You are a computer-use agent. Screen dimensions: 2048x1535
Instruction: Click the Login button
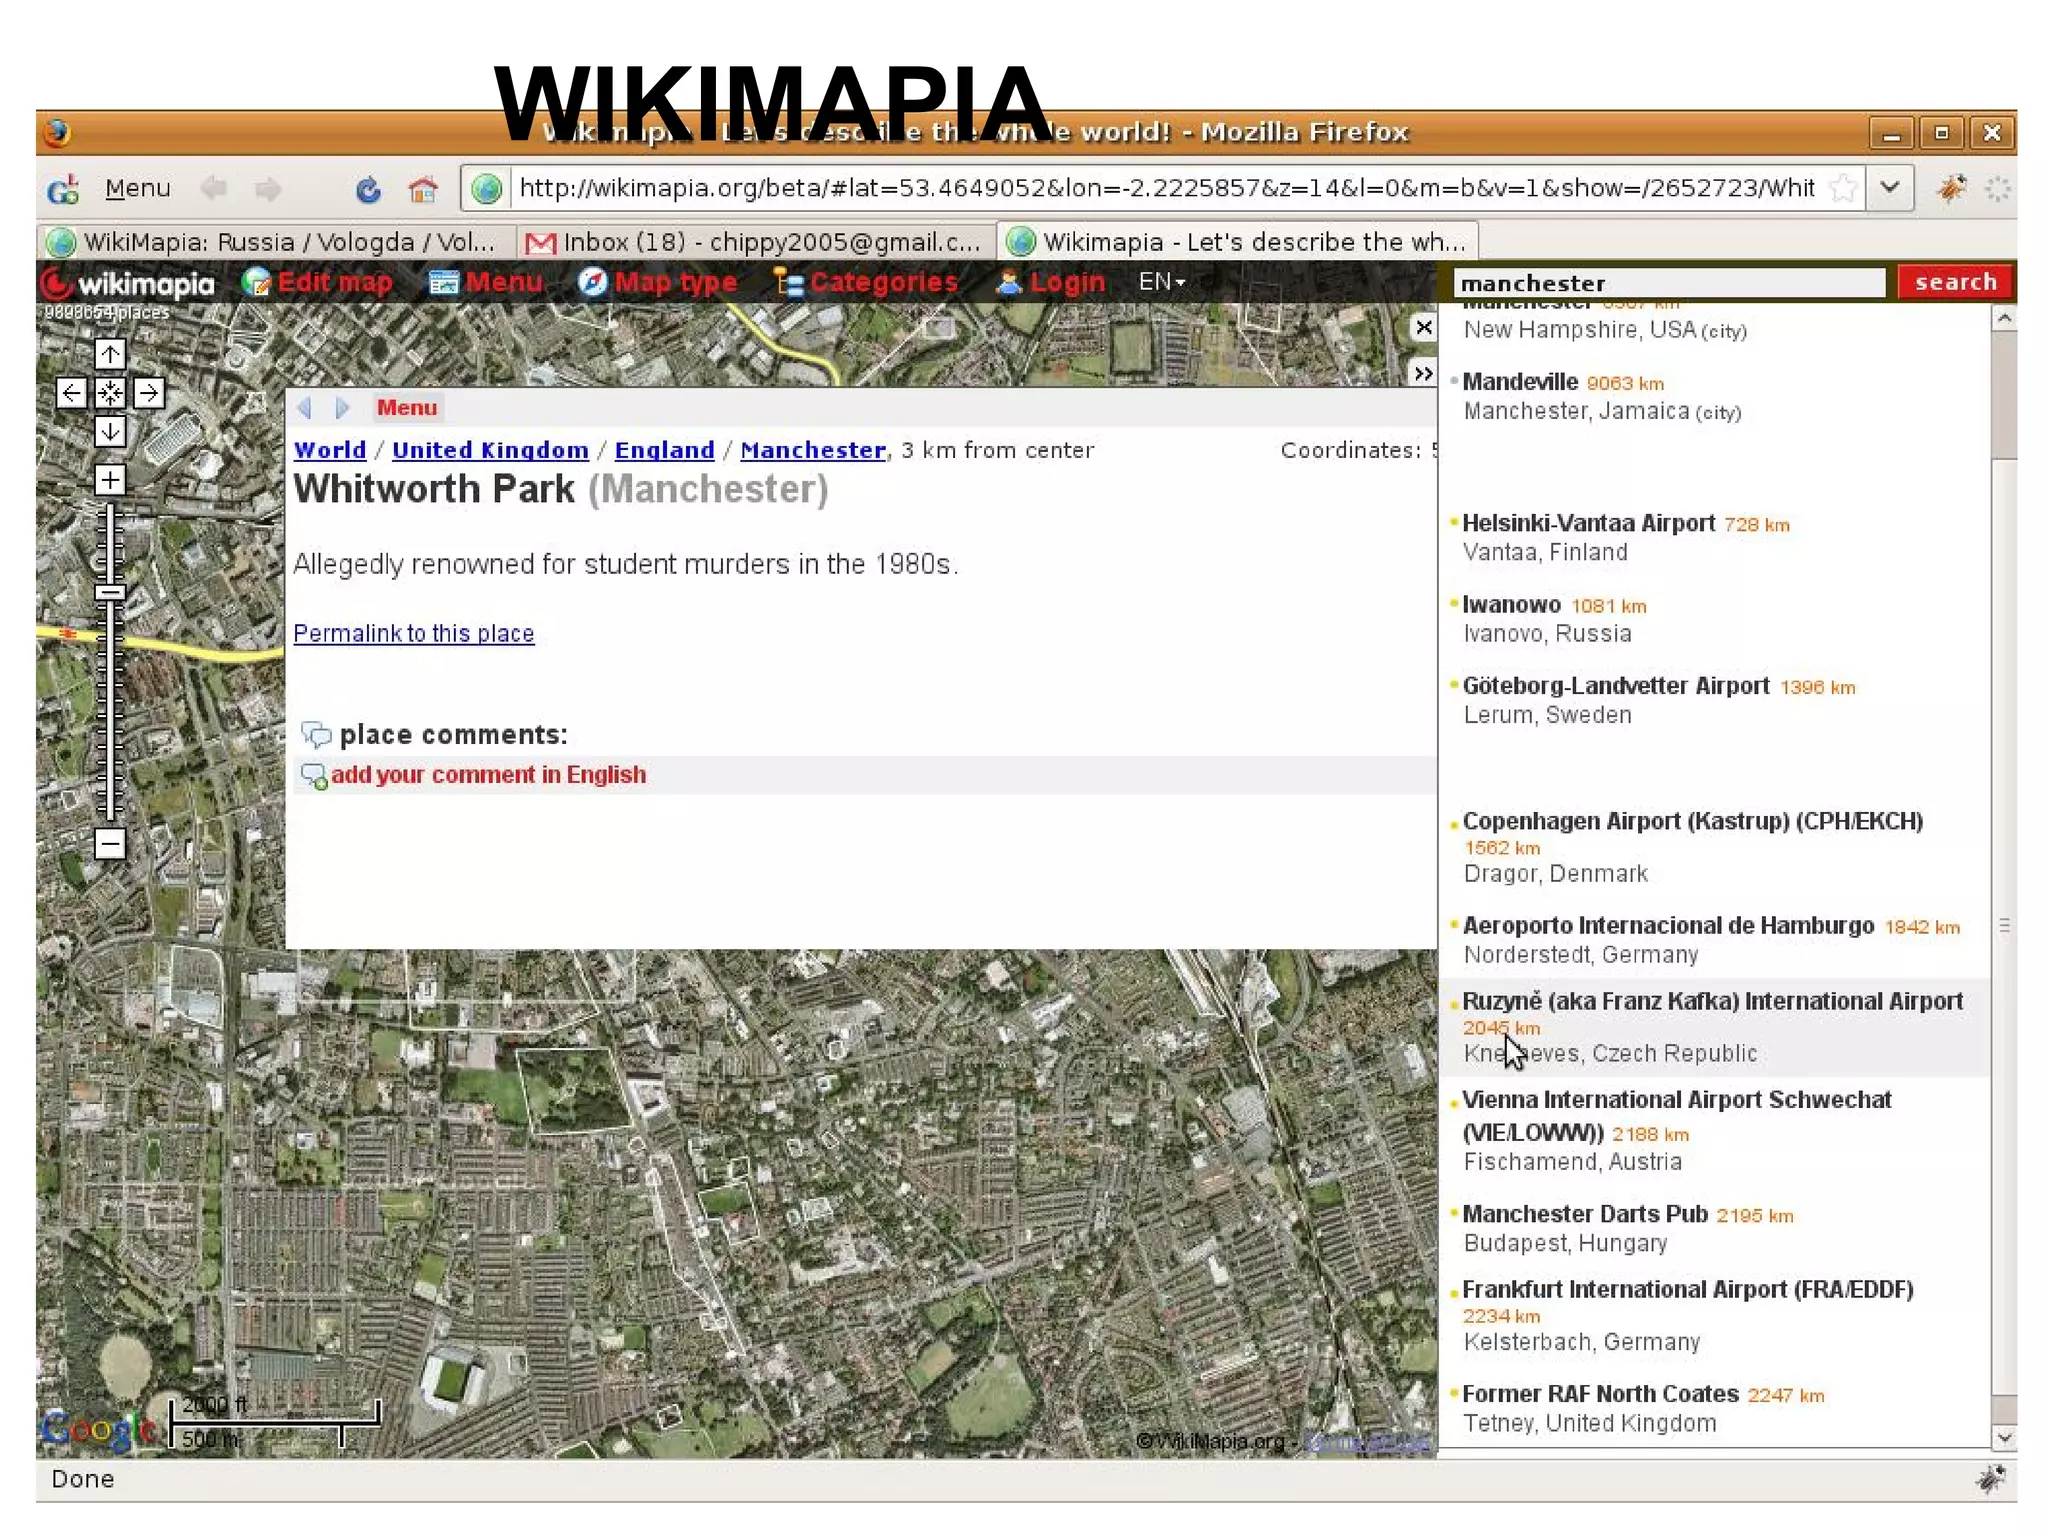pyautogui.click(x=1050, y=283)
